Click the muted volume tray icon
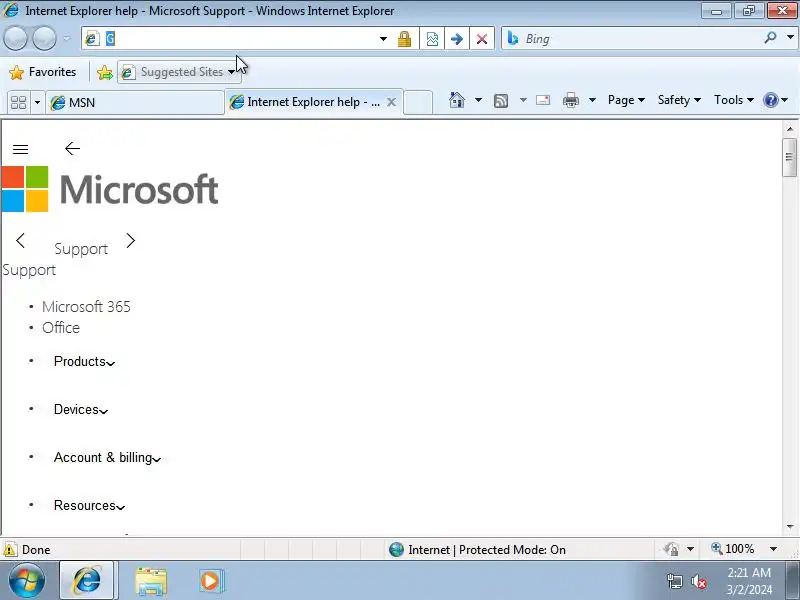This screenshot has height=600, width=800. (698, 581)
